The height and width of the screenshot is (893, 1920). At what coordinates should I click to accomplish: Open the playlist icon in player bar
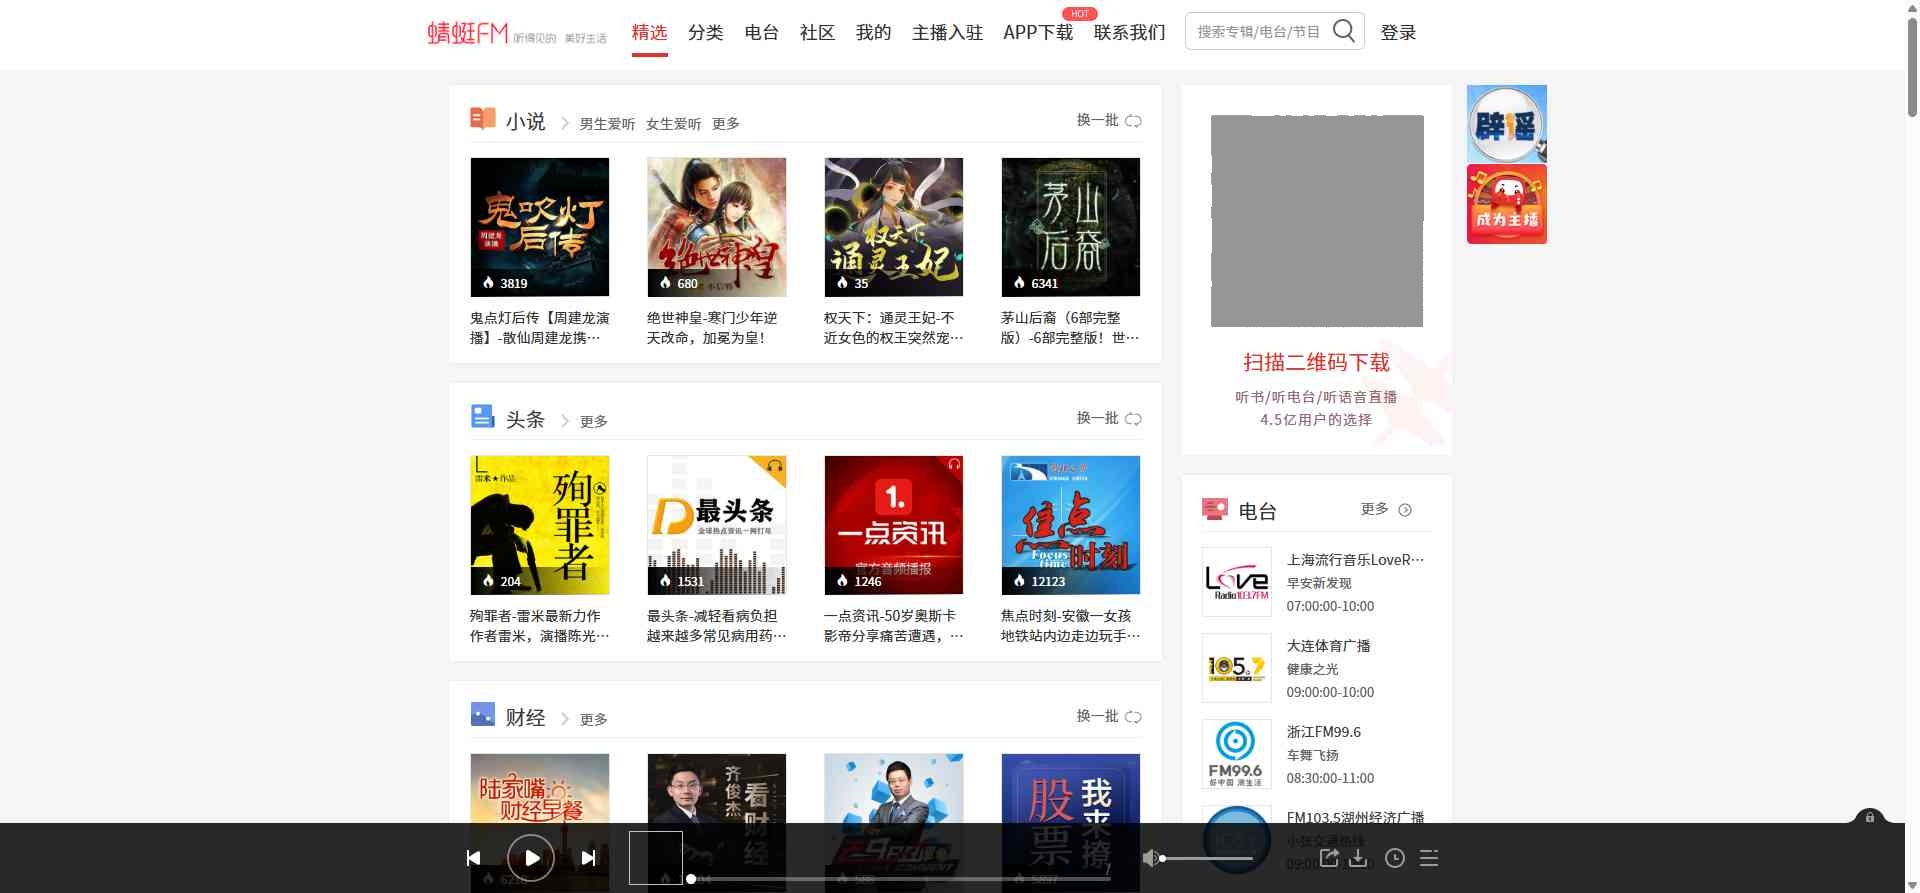click(1429, 858)
